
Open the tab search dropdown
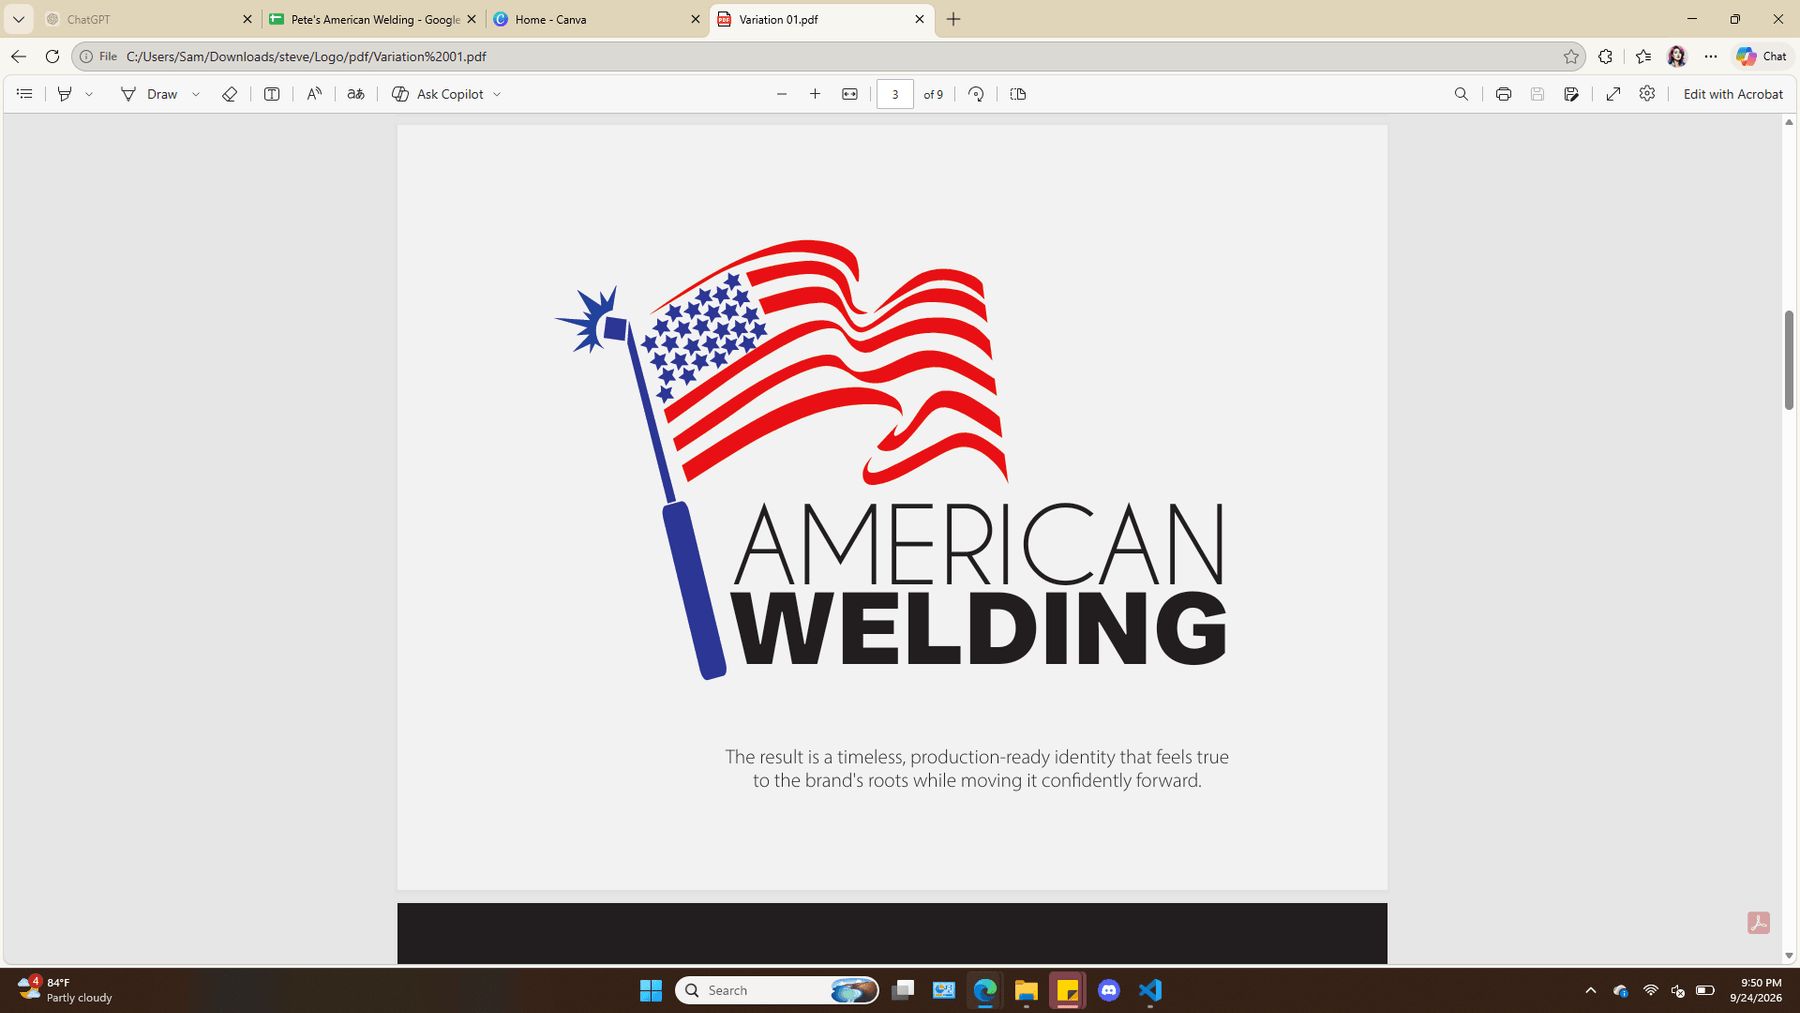pos(18,19)
